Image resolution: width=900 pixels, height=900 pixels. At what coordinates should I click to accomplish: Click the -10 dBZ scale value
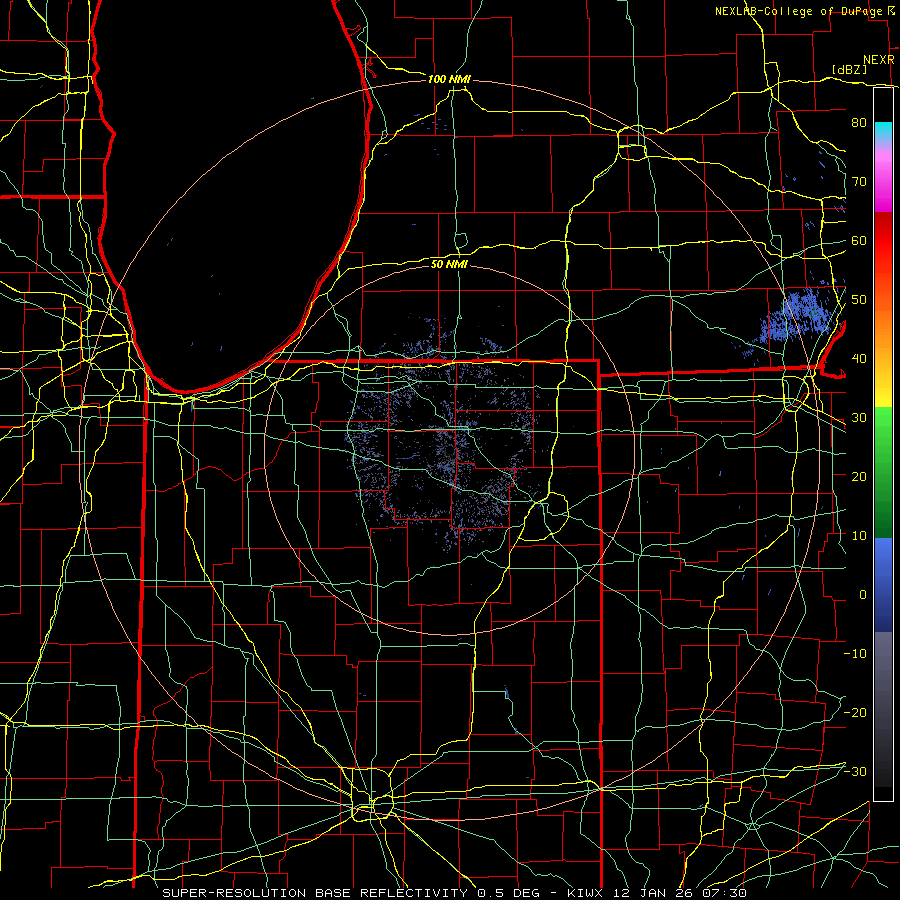855,654
